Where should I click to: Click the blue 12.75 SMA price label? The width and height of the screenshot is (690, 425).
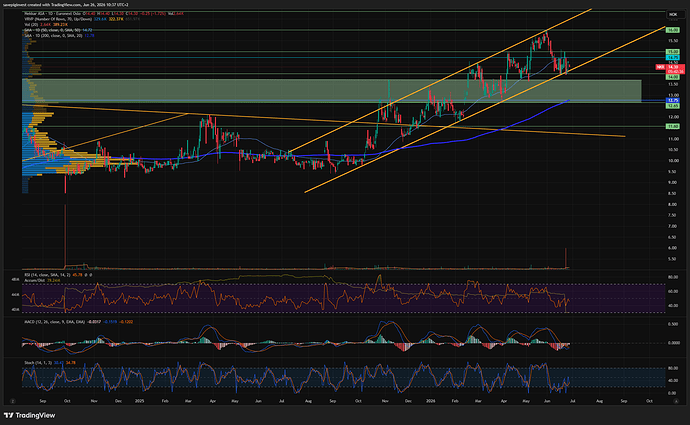tap(673, 100)
